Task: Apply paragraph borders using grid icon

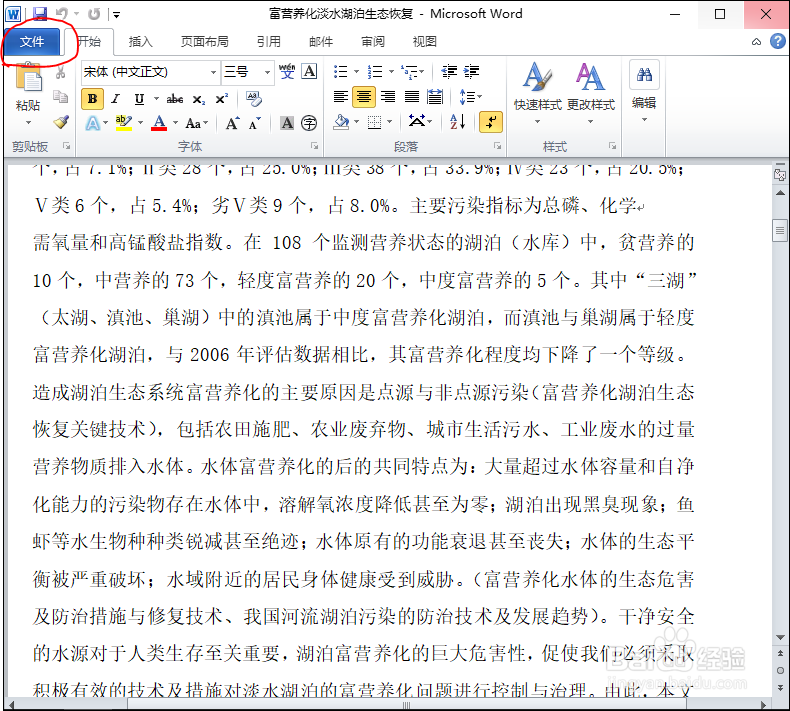Action: [374, 122]
